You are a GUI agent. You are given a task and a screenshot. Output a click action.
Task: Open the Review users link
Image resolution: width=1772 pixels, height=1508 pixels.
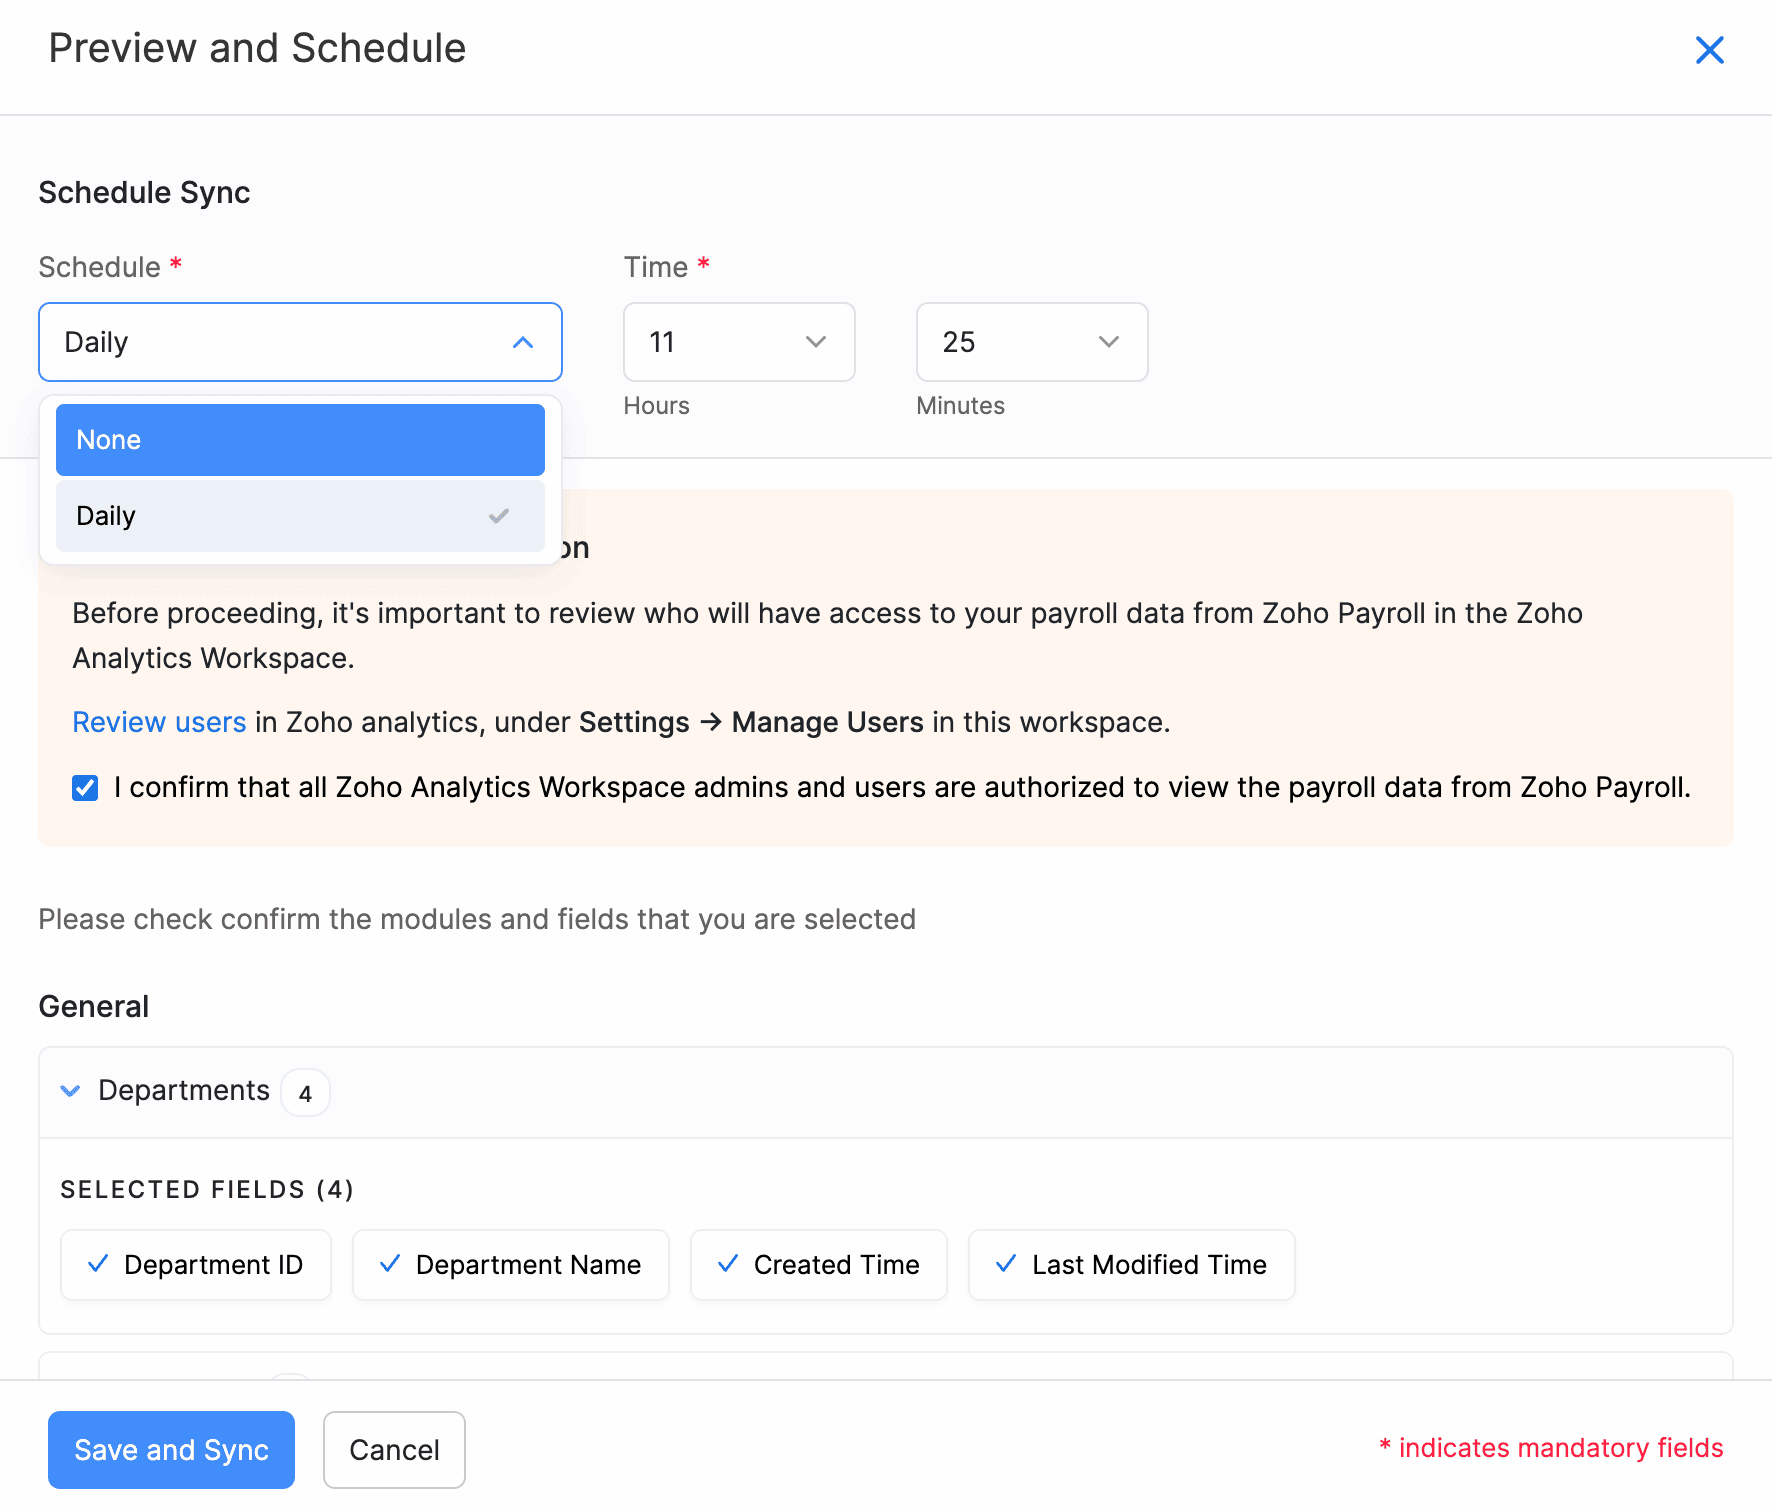pos(159,722)
